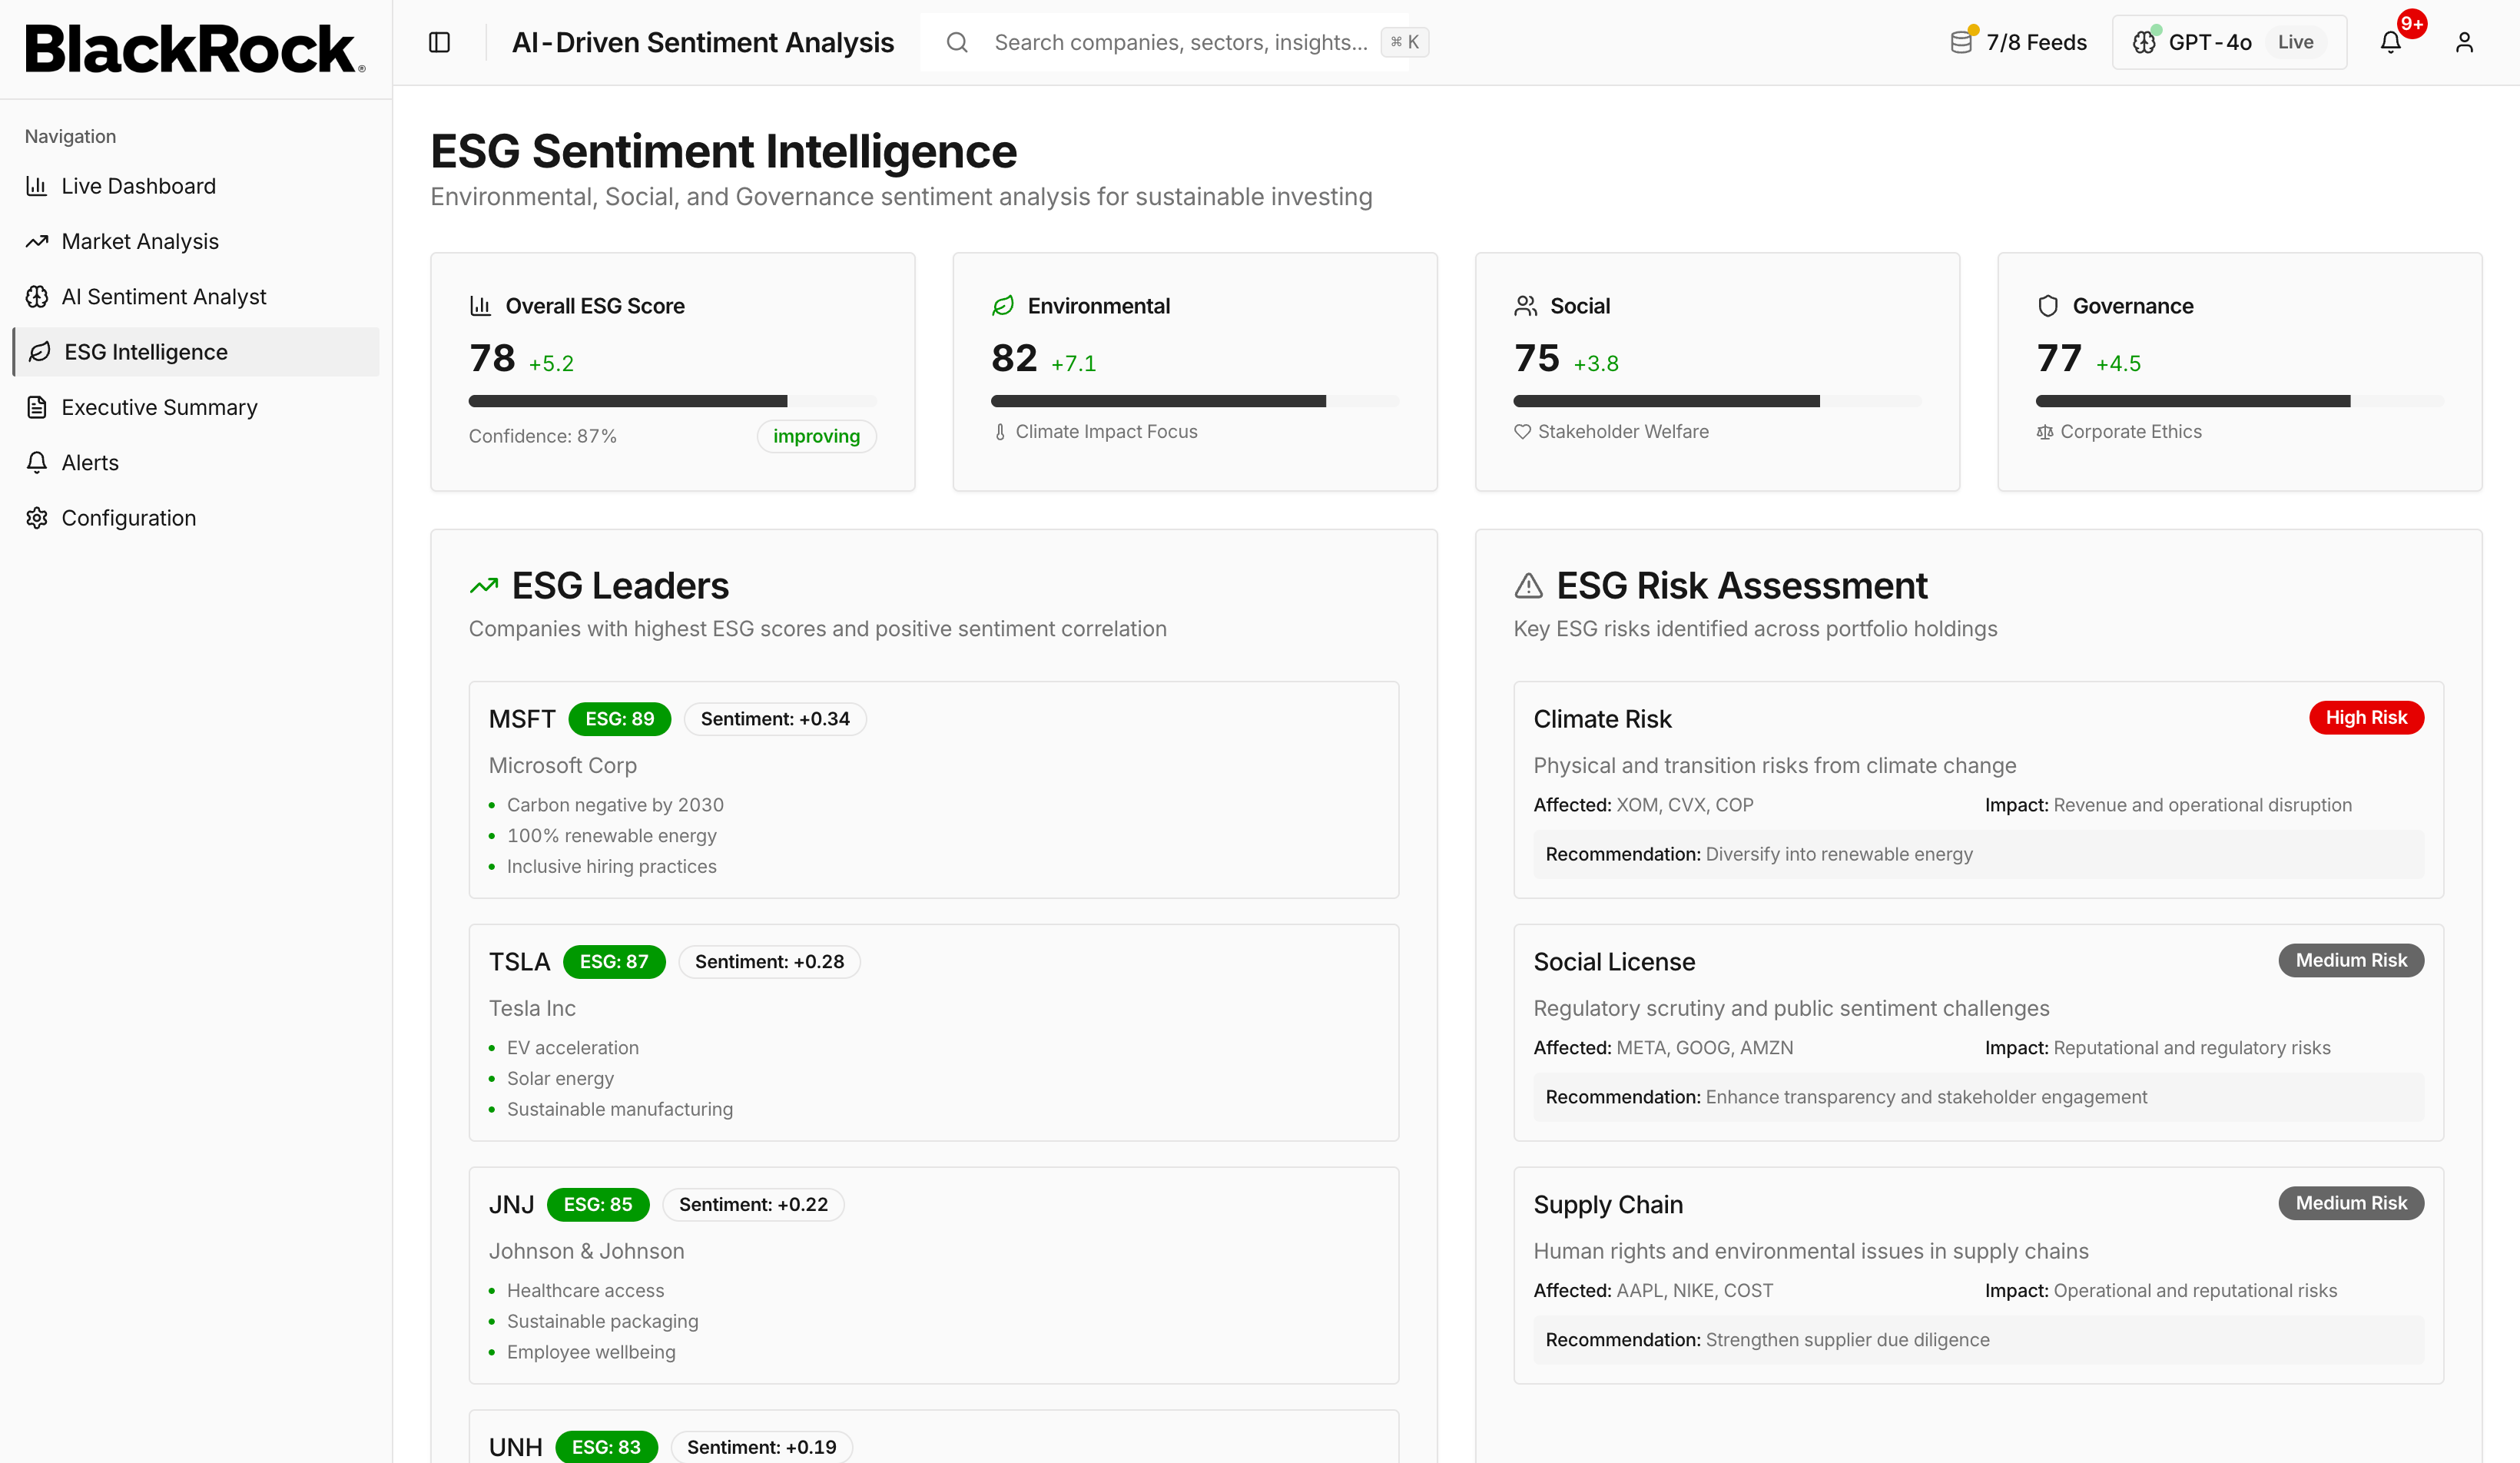Click the scales icon by Corporate Ethics

2045,432
